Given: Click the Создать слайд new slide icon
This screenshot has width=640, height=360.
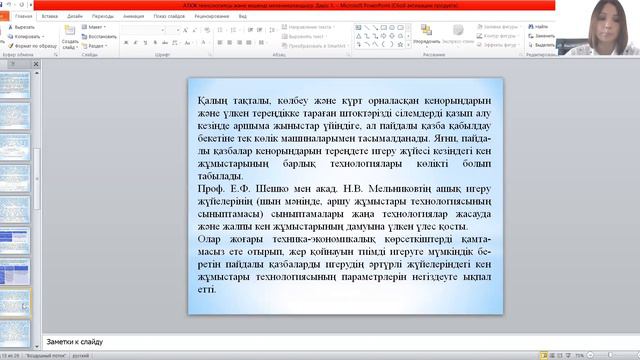Looking at the screenshot, I should [70, 31].
